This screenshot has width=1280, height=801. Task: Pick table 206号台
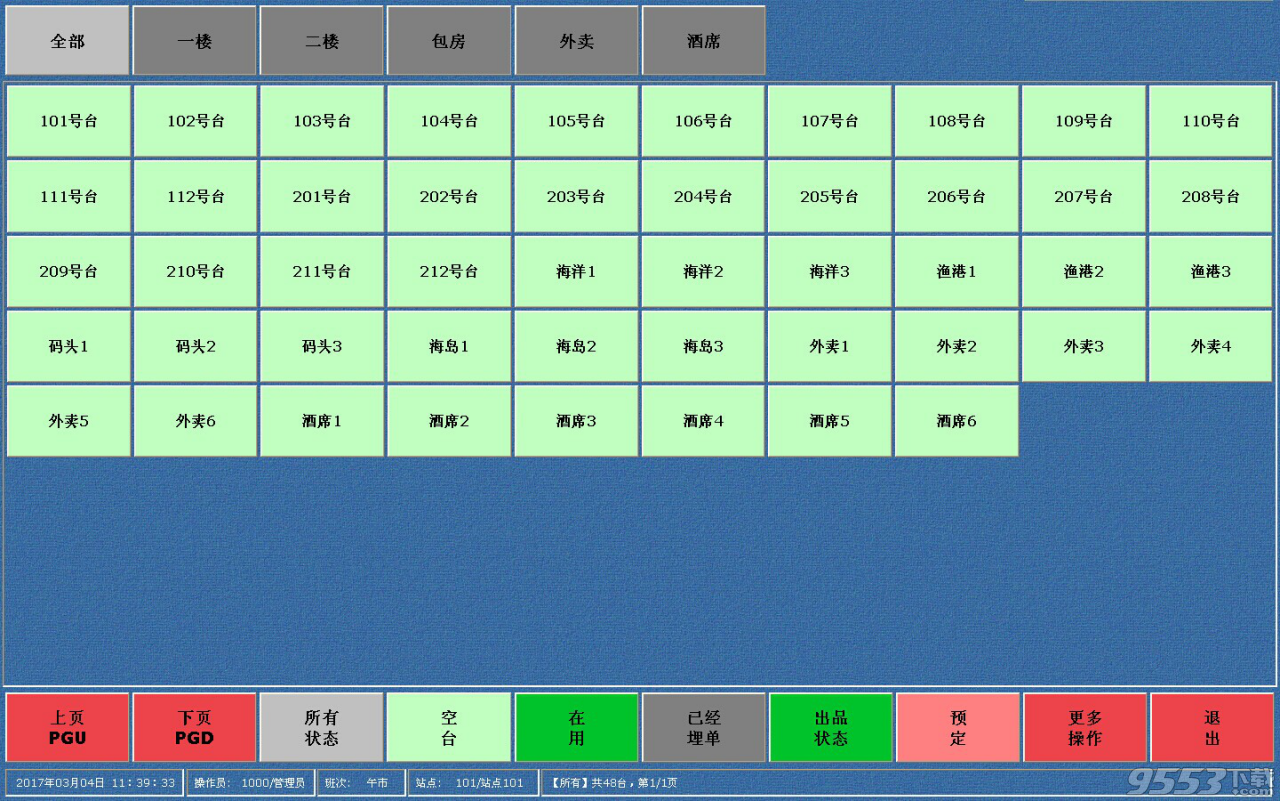click(956, 196)
